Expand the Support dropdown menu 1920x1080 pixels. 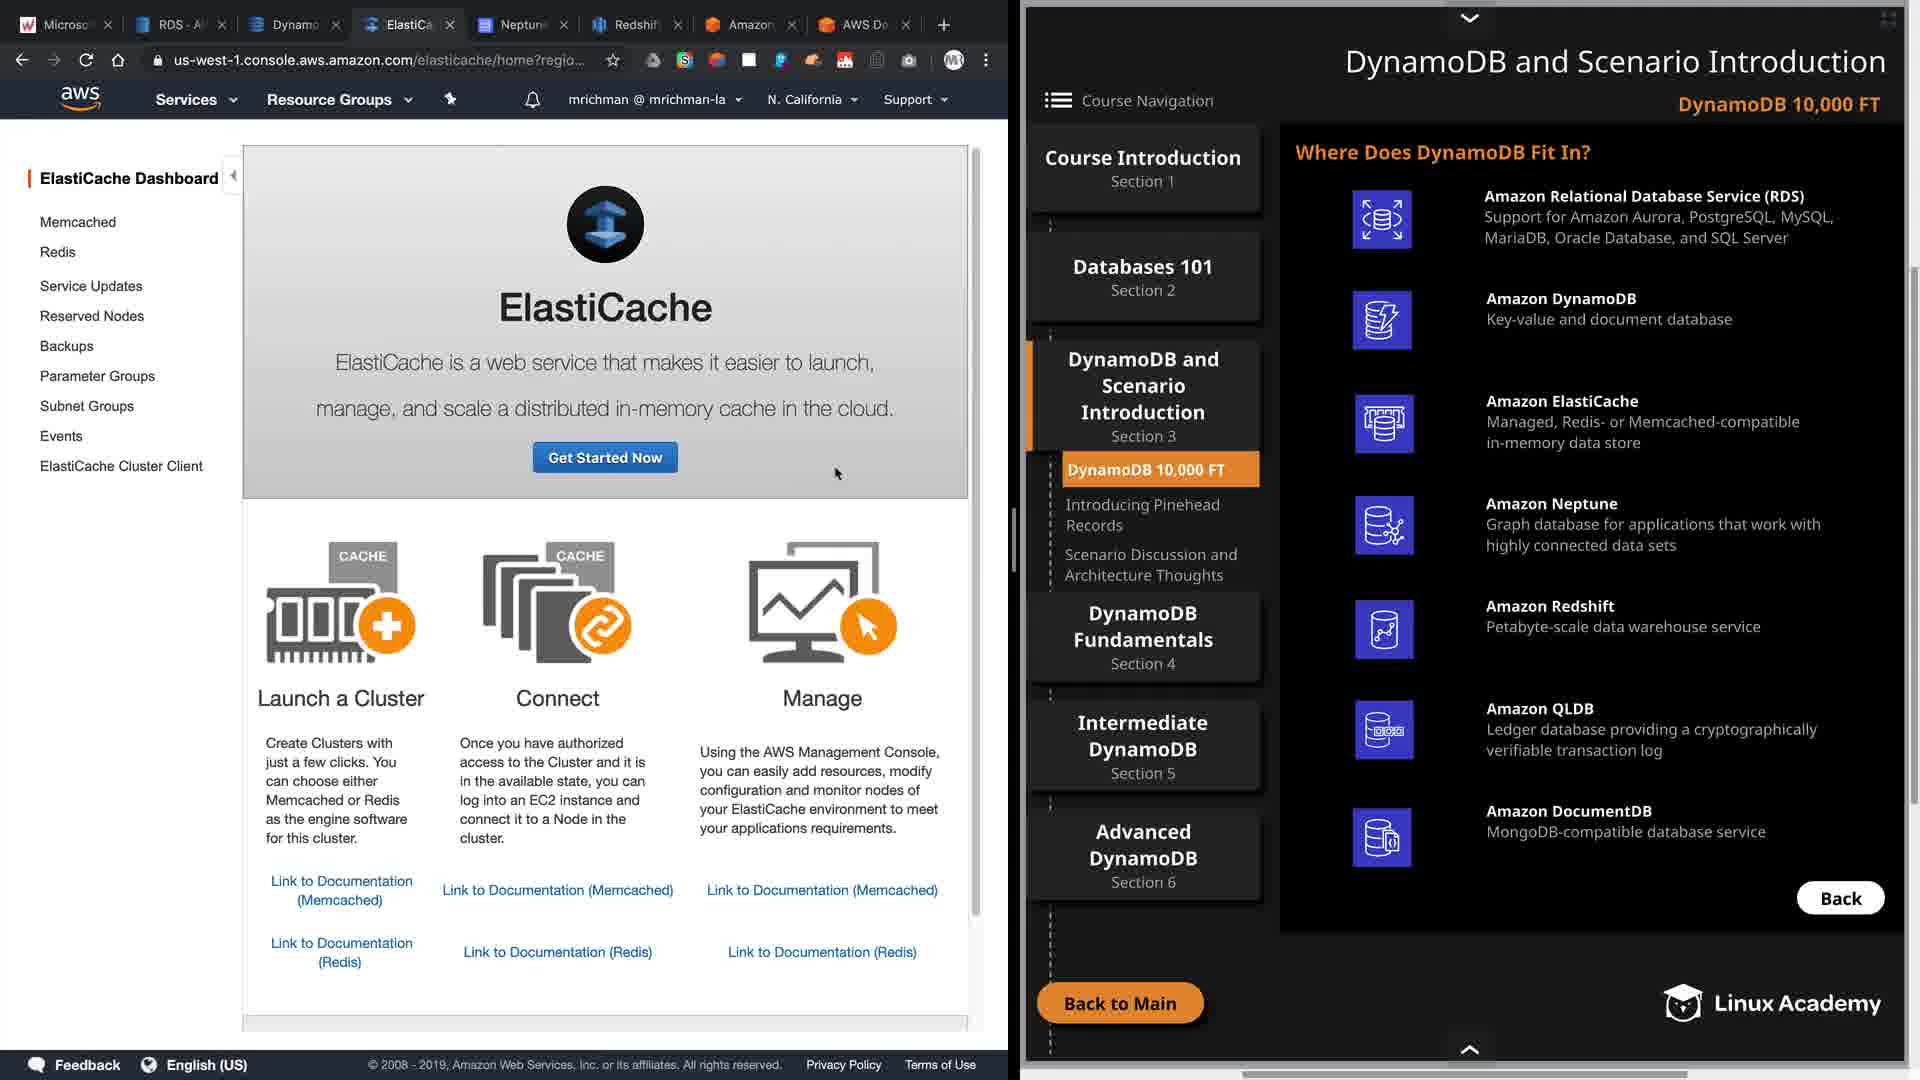click(x=915, y=100)
